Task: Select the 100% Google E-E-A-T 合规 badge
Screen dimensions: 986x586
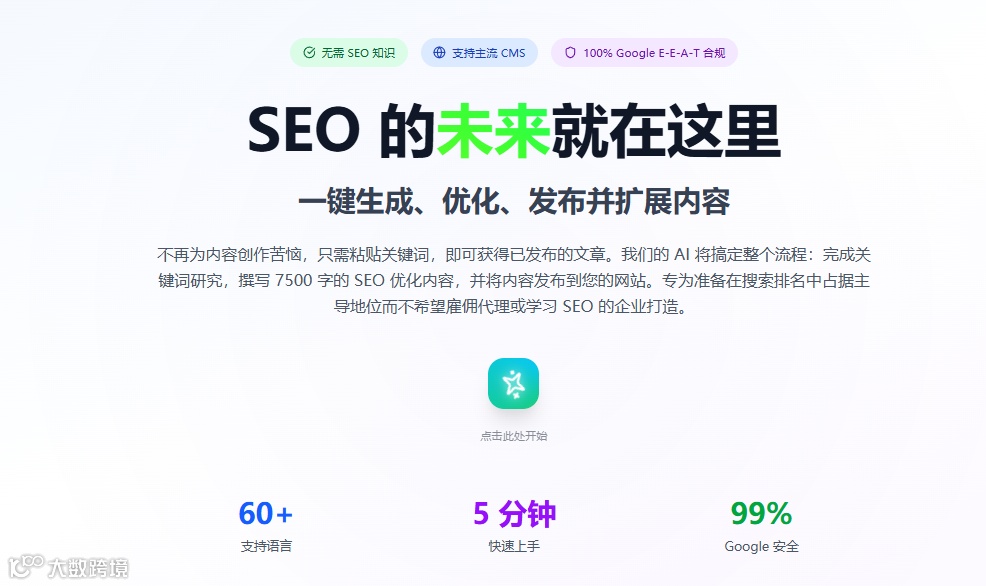Action: click(645, 53)
